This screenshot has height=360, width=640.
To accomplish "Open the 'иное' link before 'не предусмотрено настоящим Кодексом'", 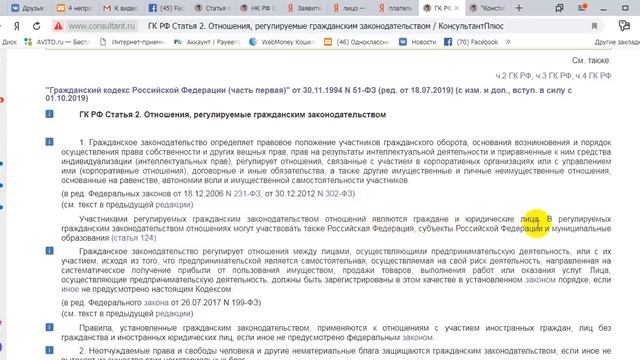I will 70,289.
